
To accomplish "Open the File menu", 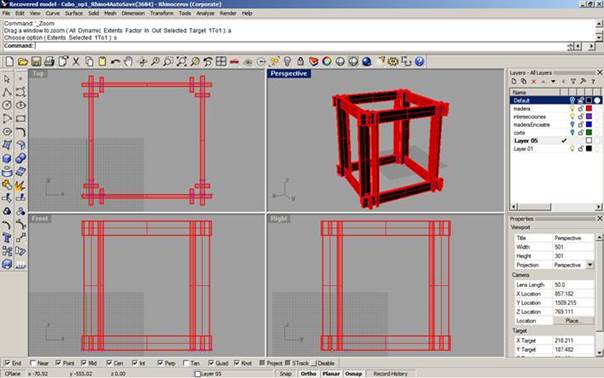I will tap(6, 13).
